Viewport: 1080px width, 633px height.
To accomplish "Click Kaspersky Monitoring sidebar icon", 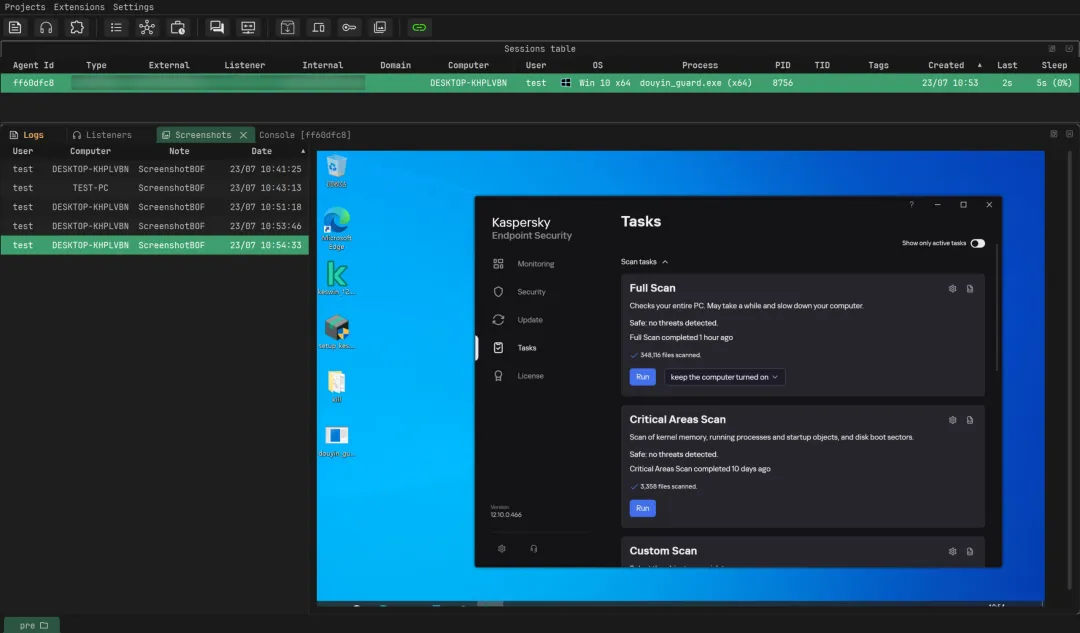I will 498,264.
